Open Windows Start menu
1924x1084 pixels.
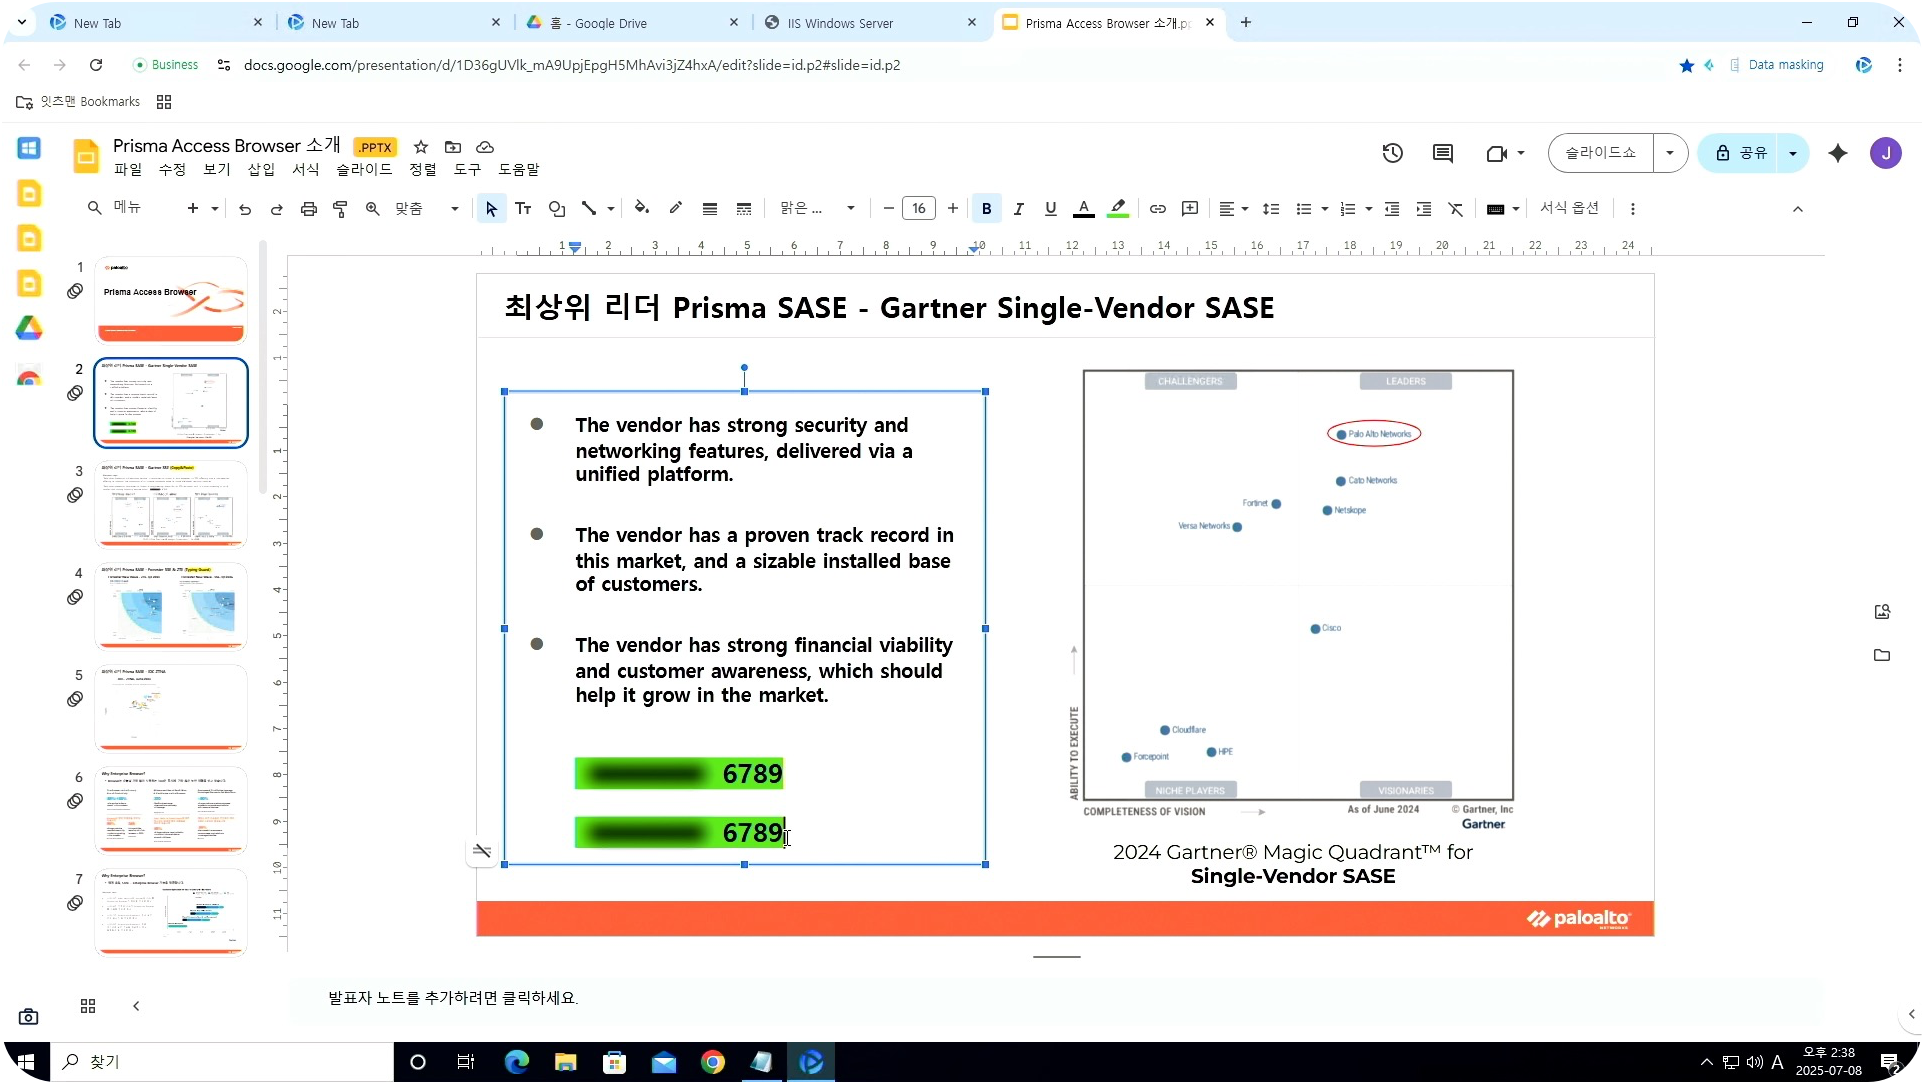point(27,1063)
